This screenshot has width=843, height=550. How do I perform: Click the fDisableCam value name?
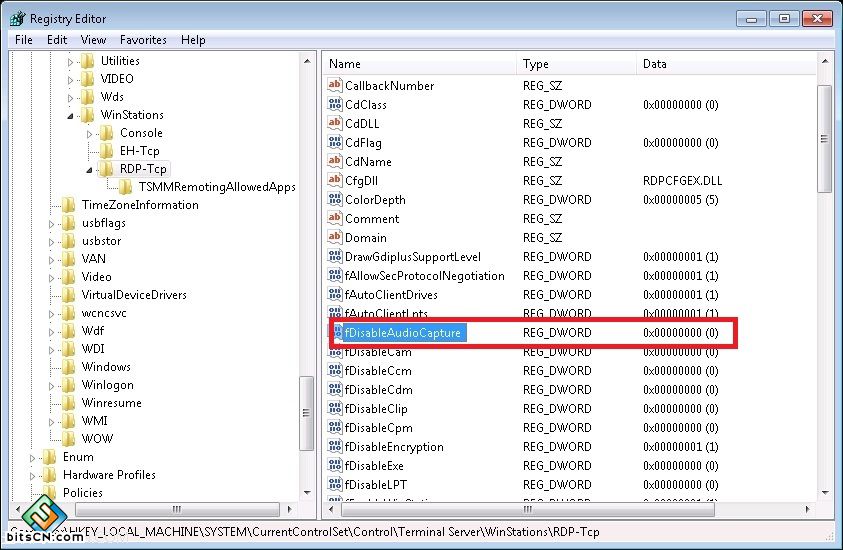click(x=378, y=352)
